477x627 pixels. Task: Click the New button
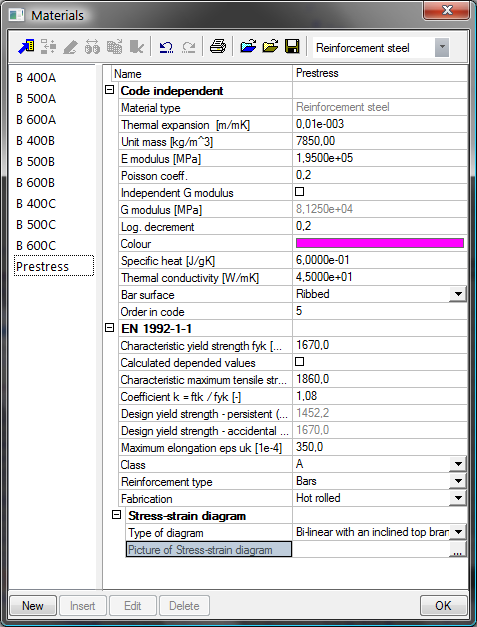pyautogui.click(x=33, y=606)
